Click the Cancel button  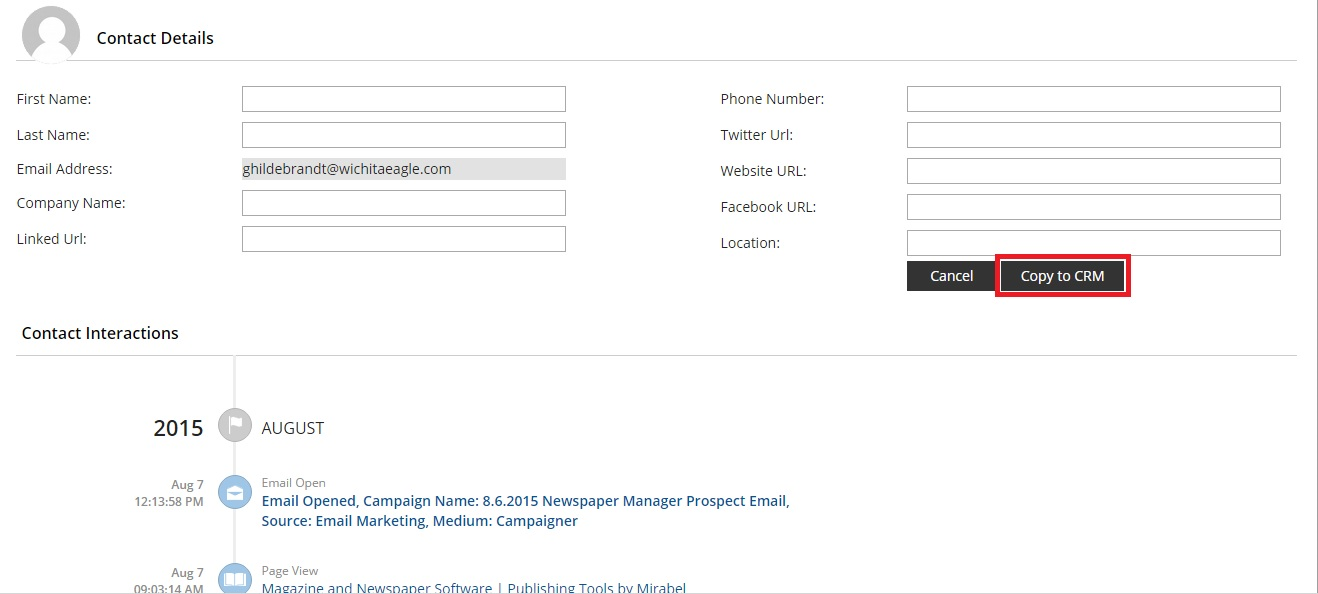951,276
